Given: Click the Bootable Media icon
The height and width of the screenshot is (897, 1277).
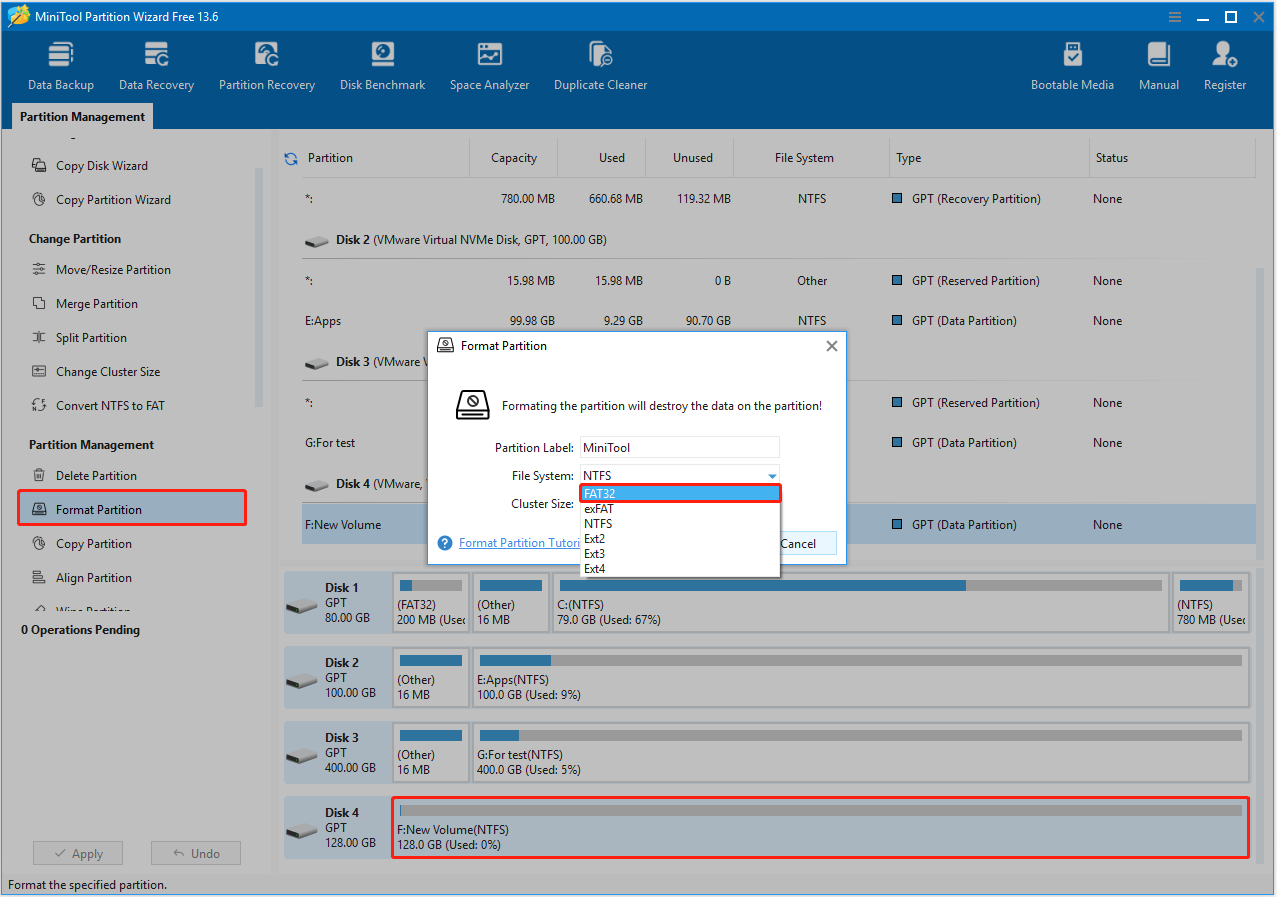Looking at the screenshot, I should (x=1072, y=54).
